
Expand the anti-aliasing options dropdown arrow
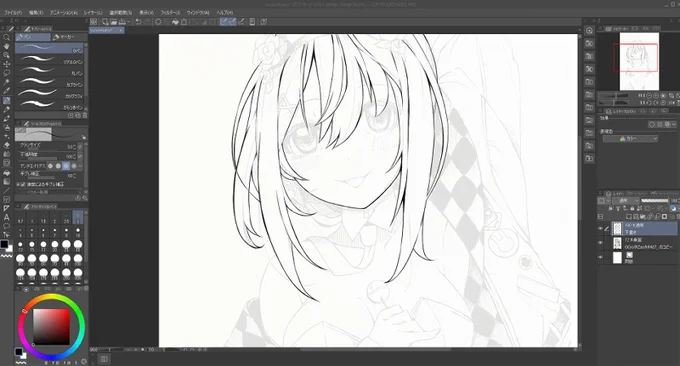point(80,166)
